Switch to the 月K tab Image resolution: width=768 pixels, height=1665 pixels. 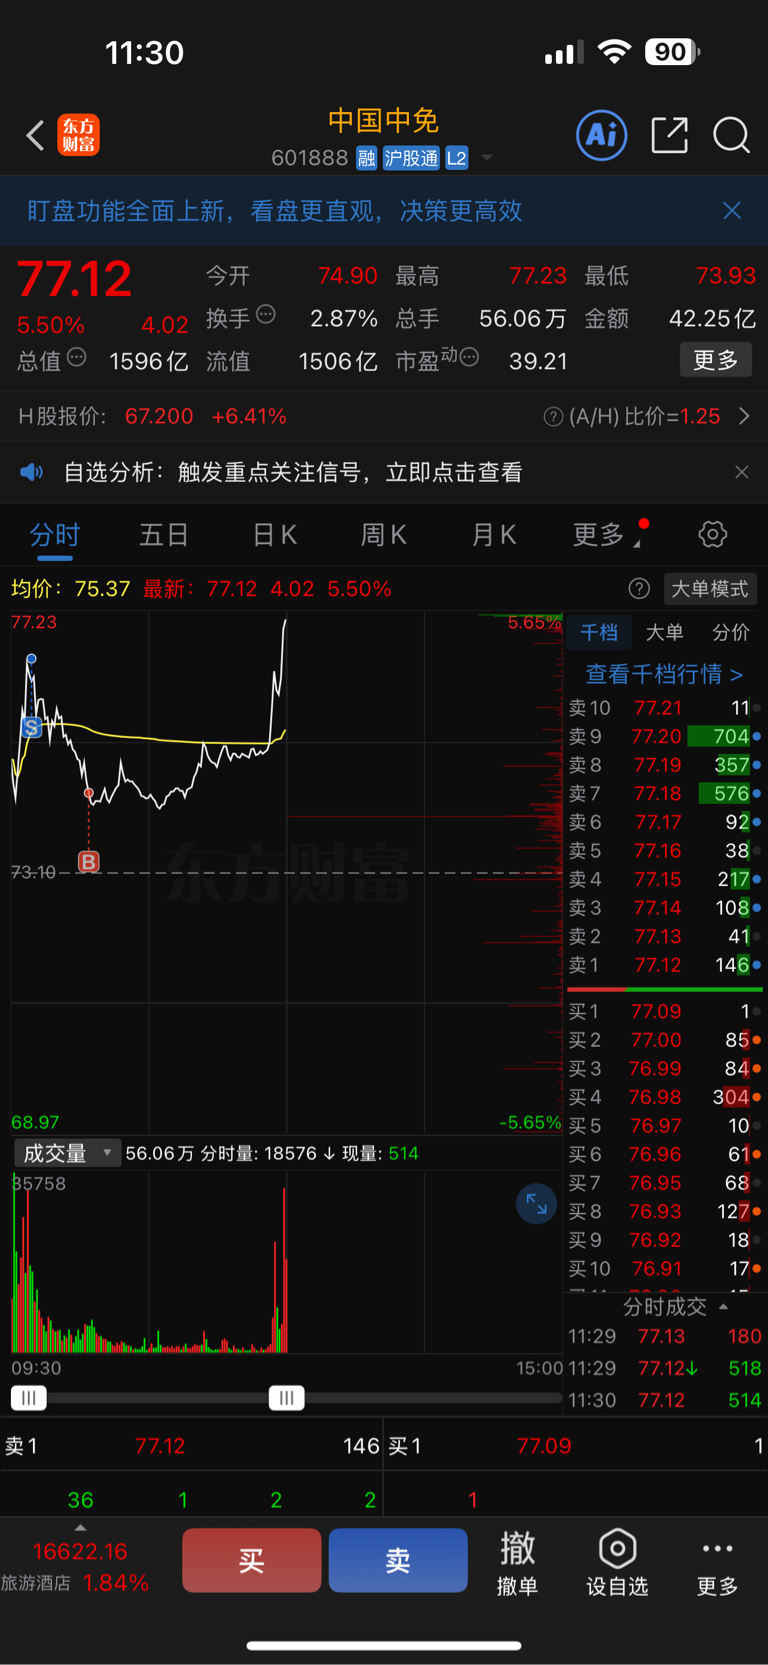coord(494,535)
